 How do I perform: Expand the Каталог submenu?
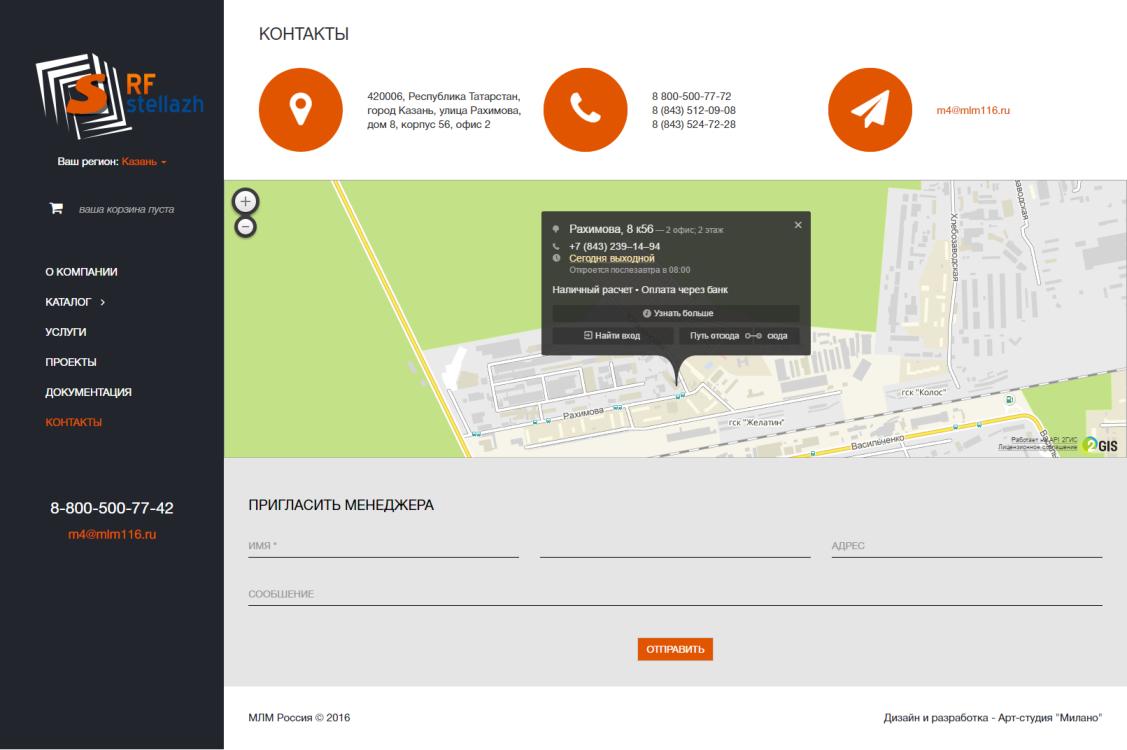75,301
